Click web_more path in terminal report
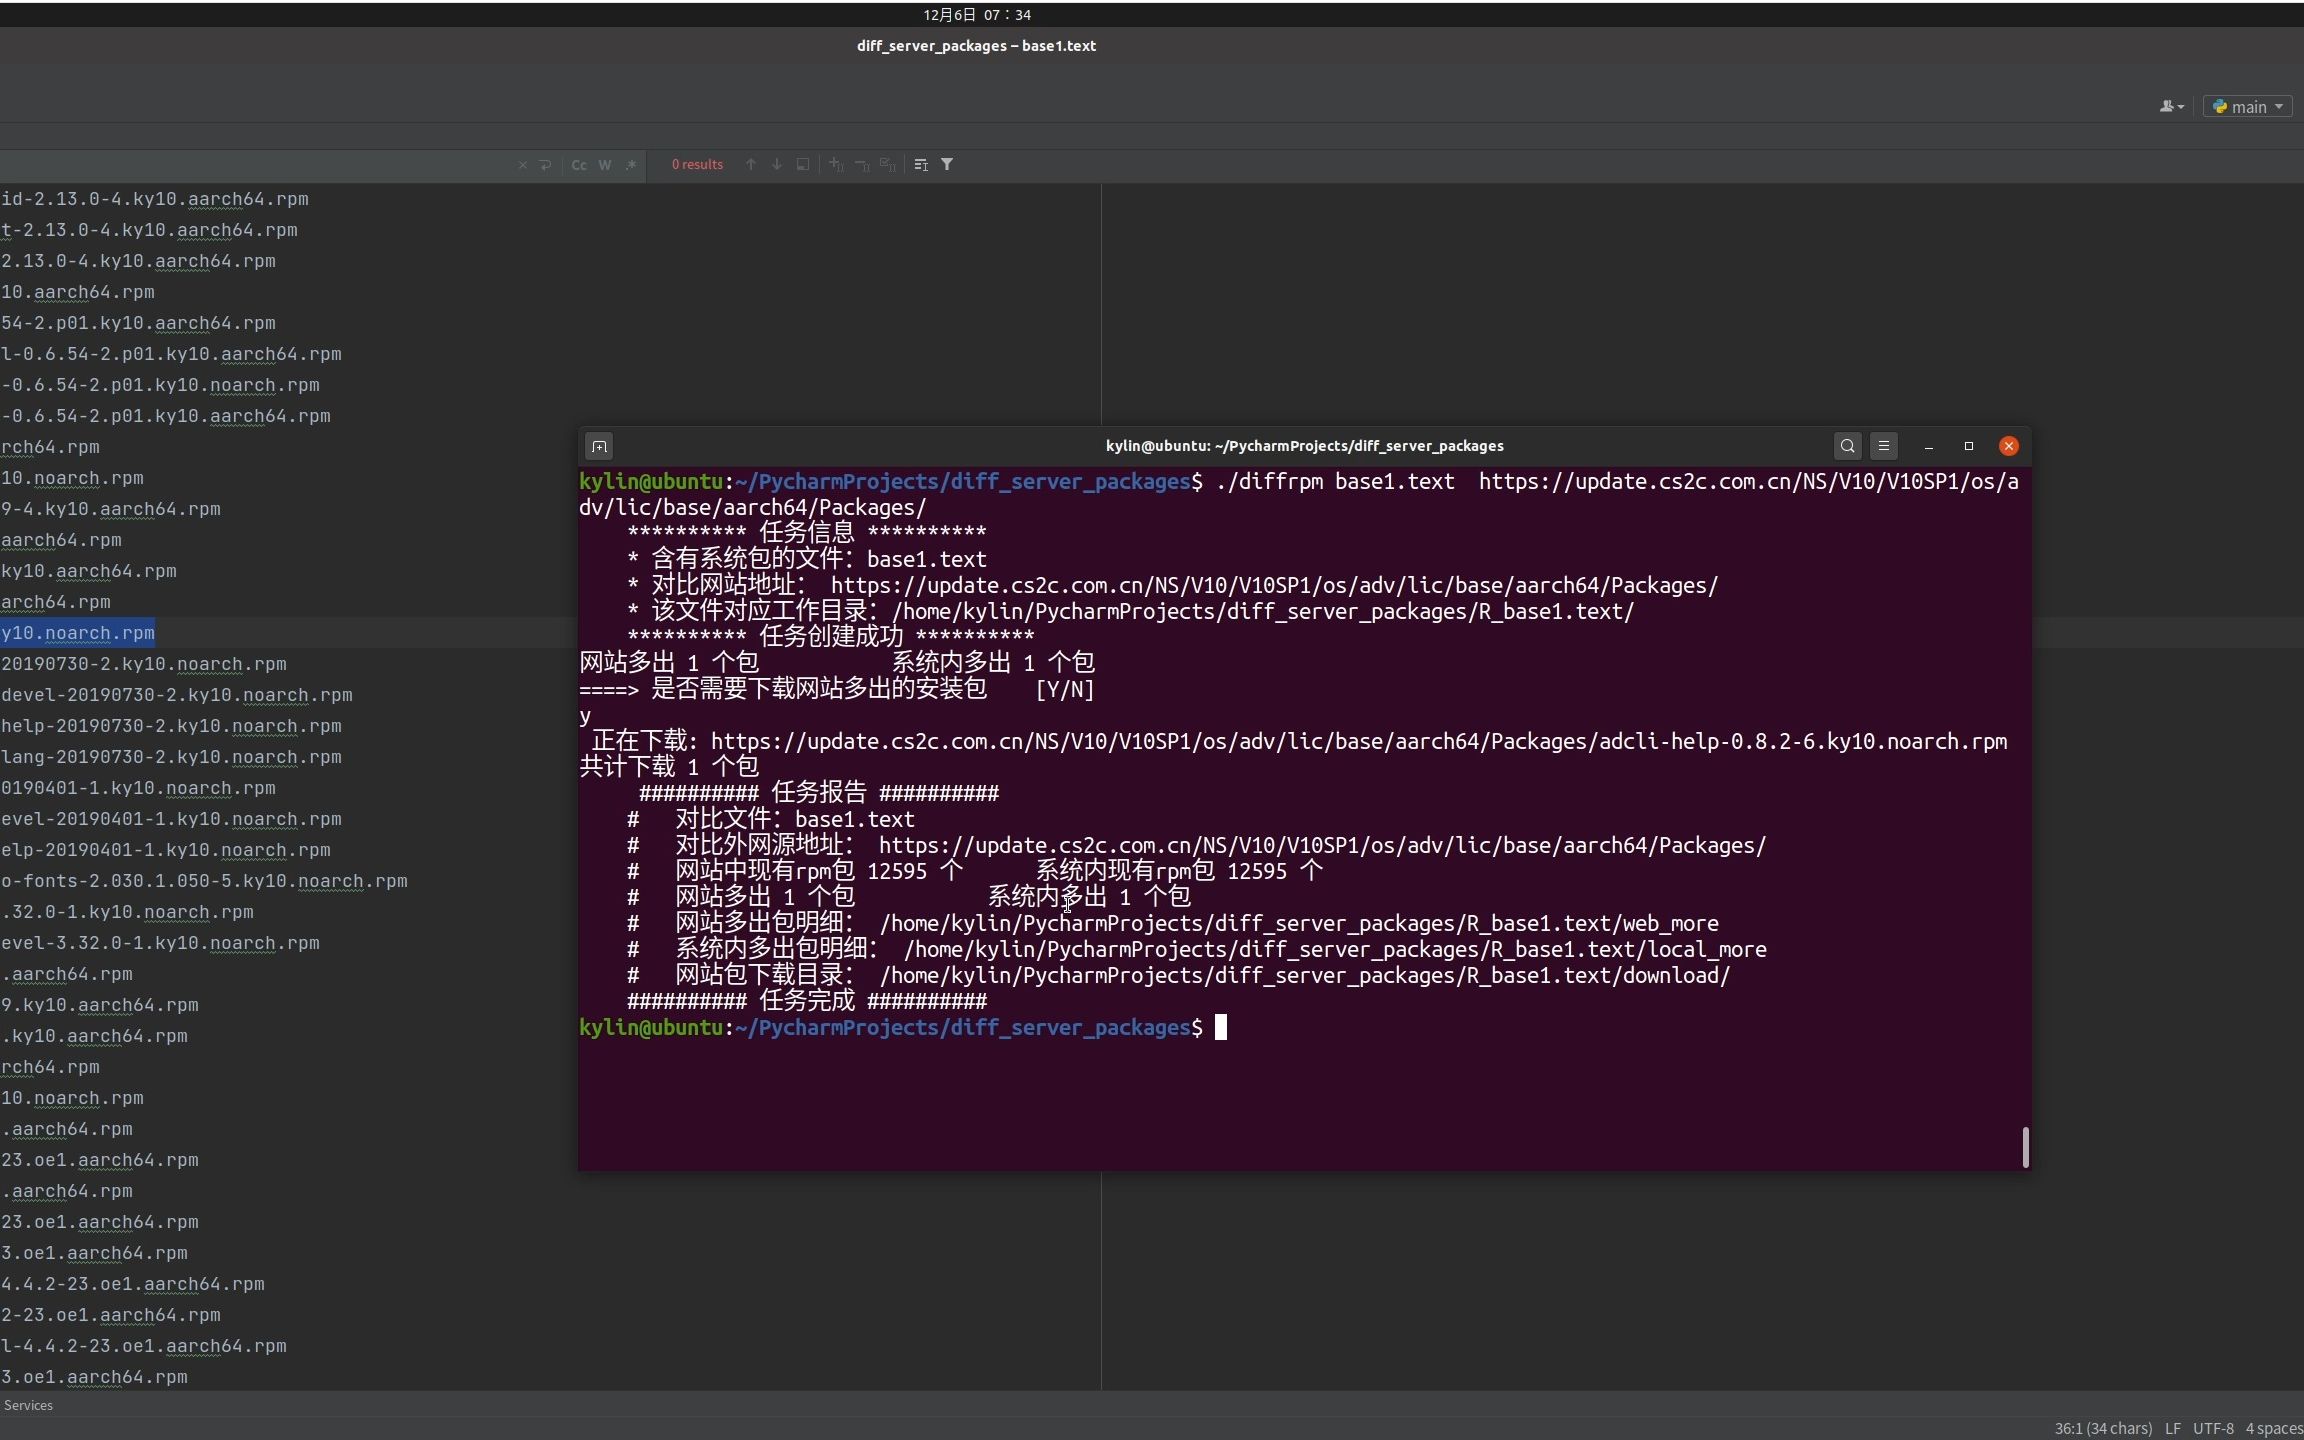Viewport: 2304px width, 1440px height. 1299,924
